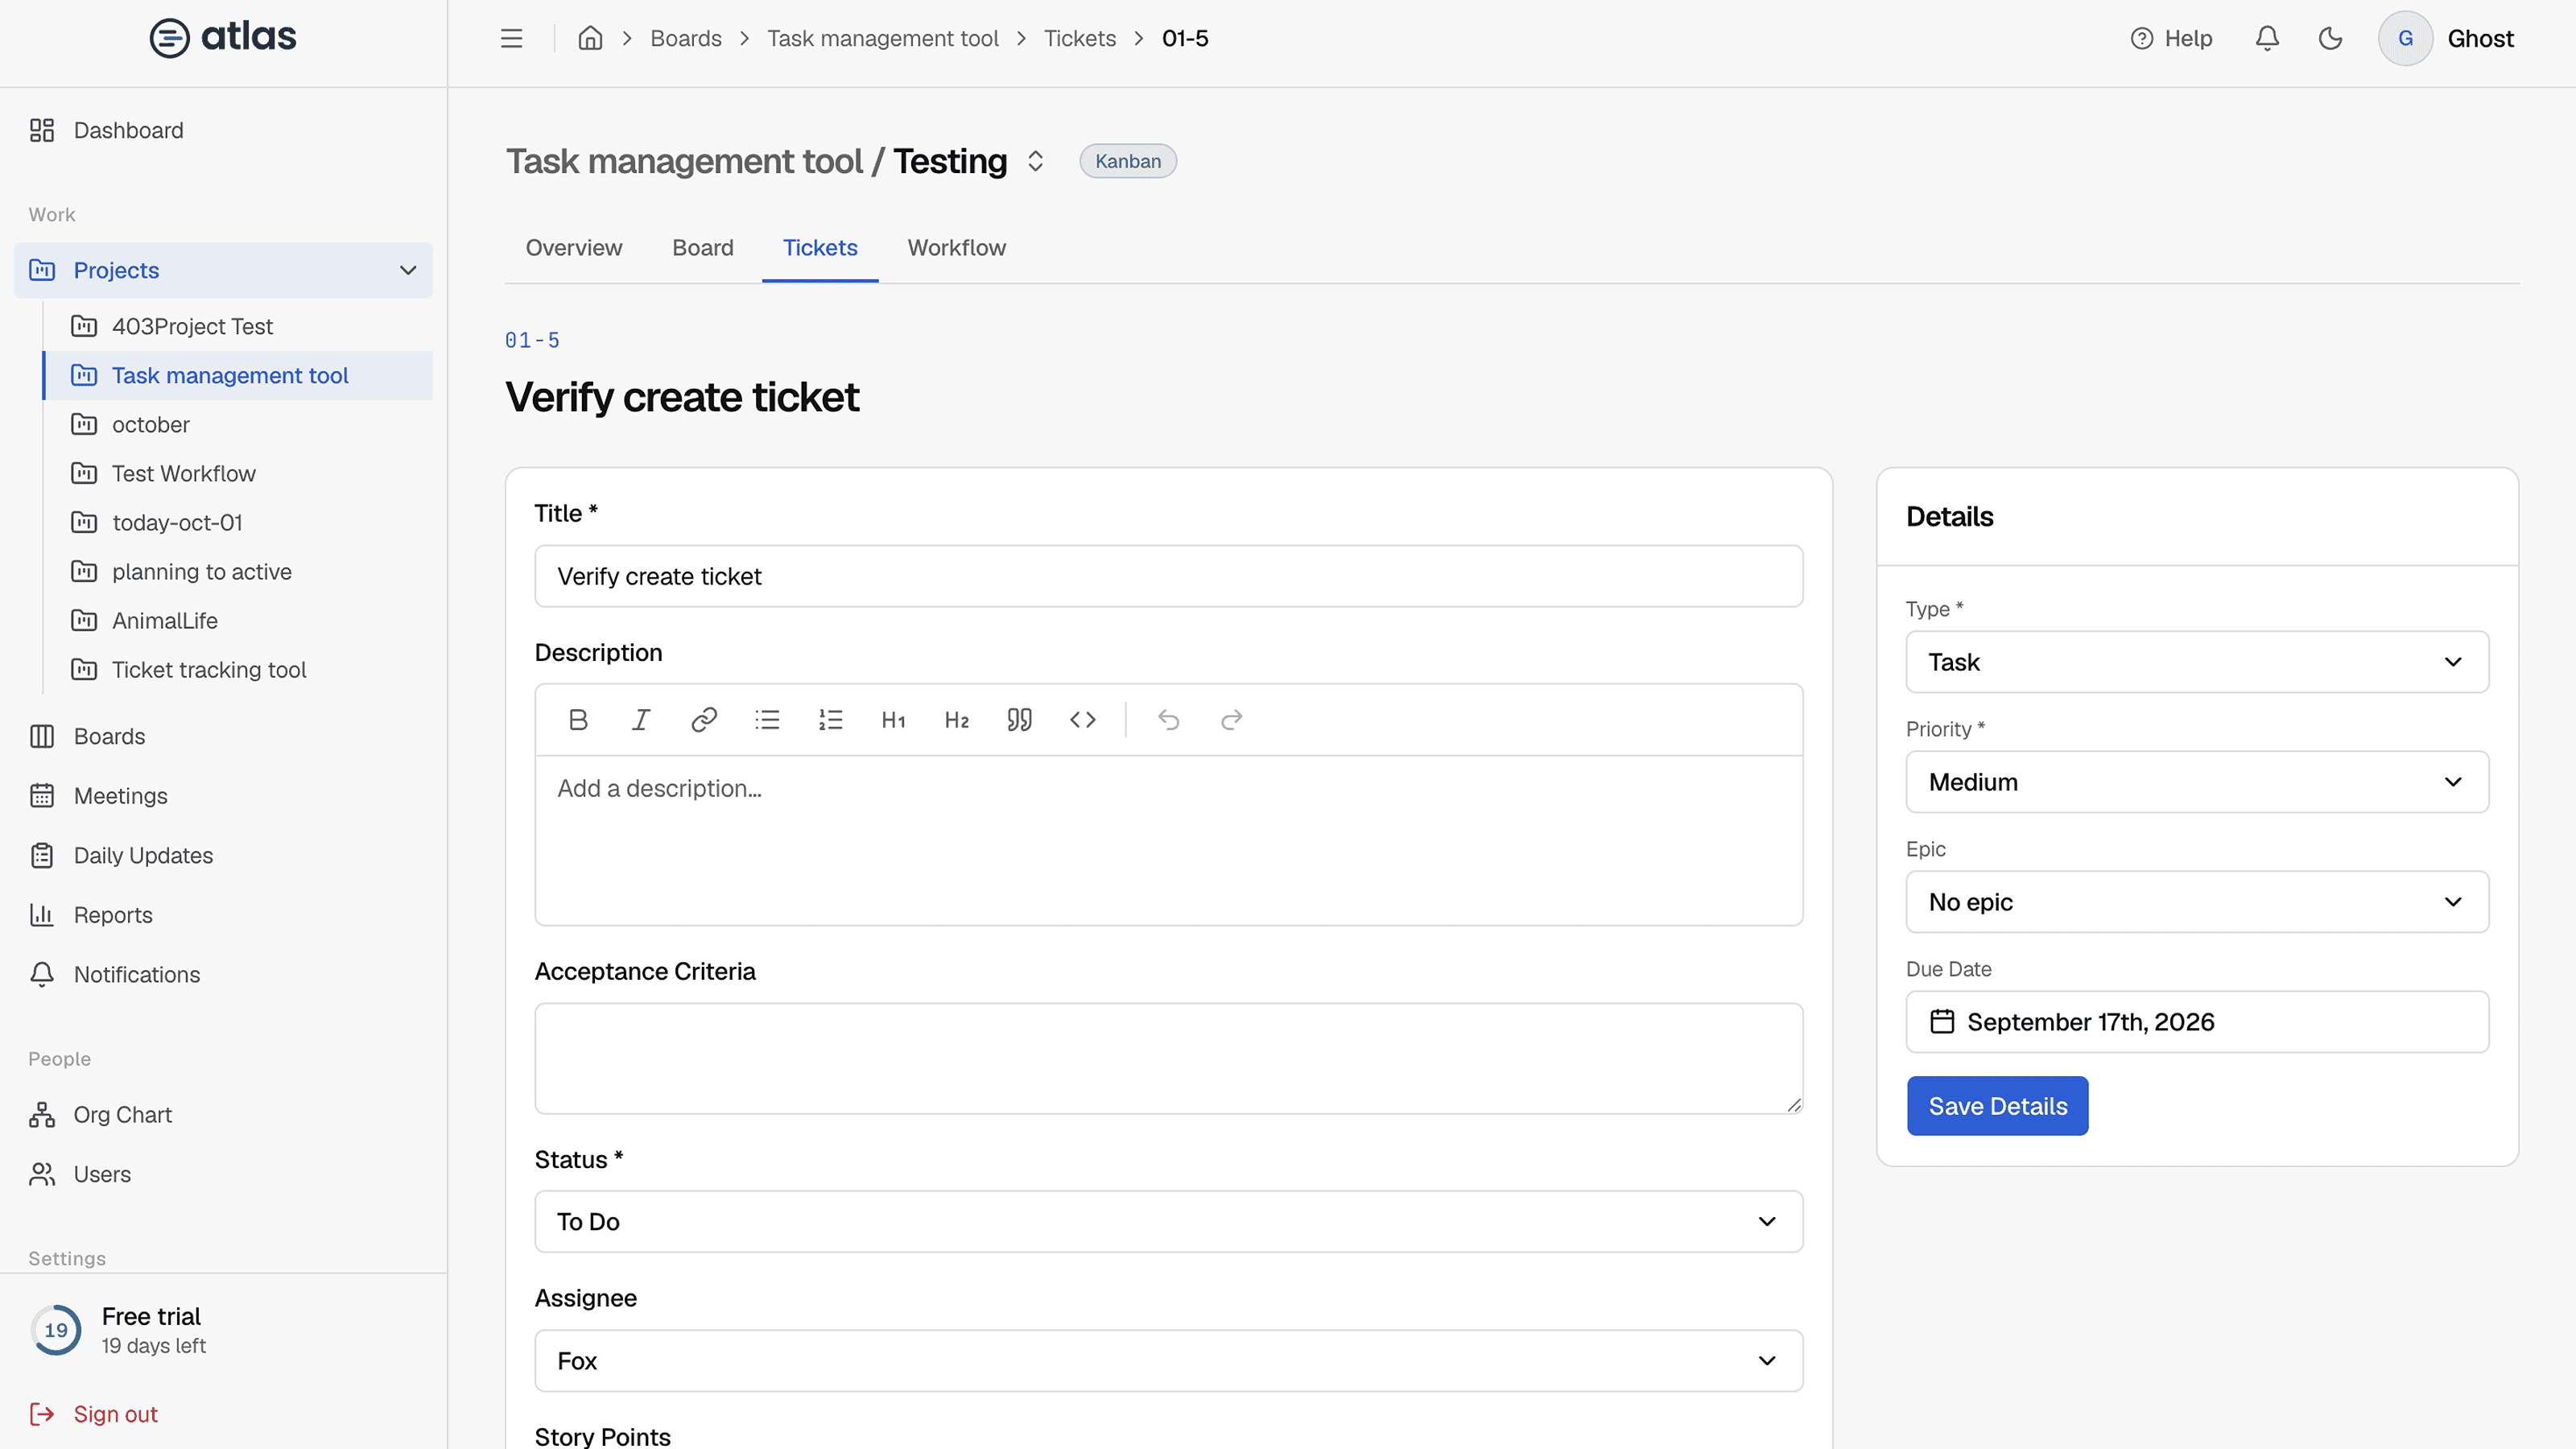Switch to dark mode with moon icon

pyautogui.click(x=2330, y=38)
